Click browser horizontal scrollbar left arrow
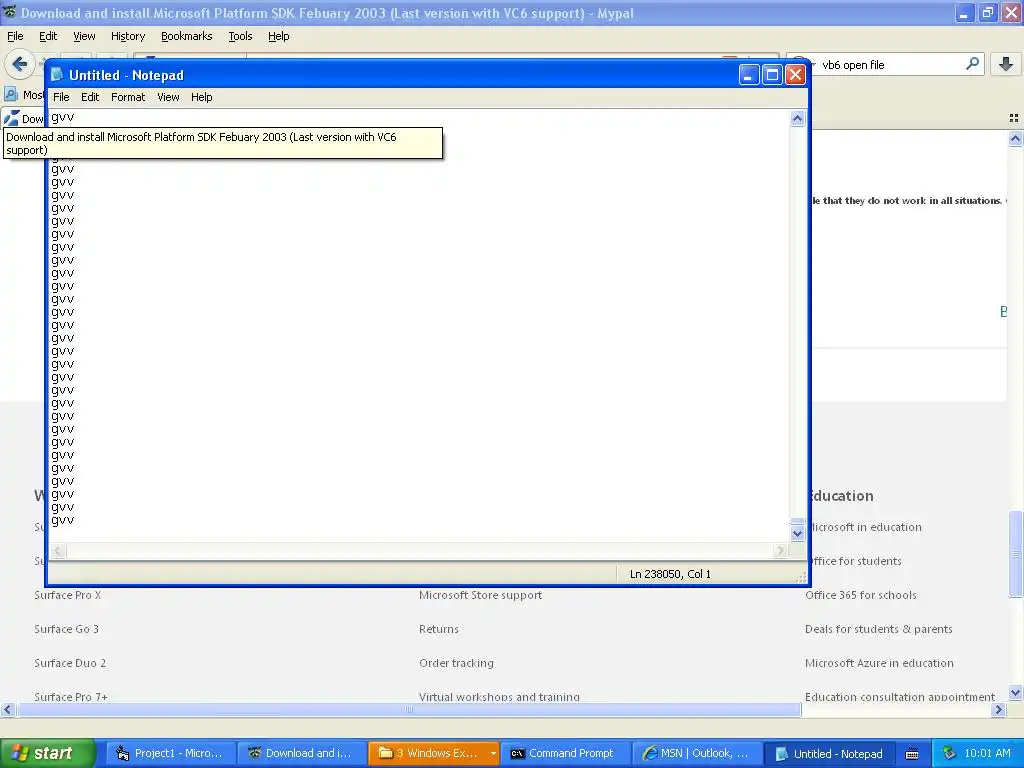This screenshot has height=768, width=1024. (7, 710)
